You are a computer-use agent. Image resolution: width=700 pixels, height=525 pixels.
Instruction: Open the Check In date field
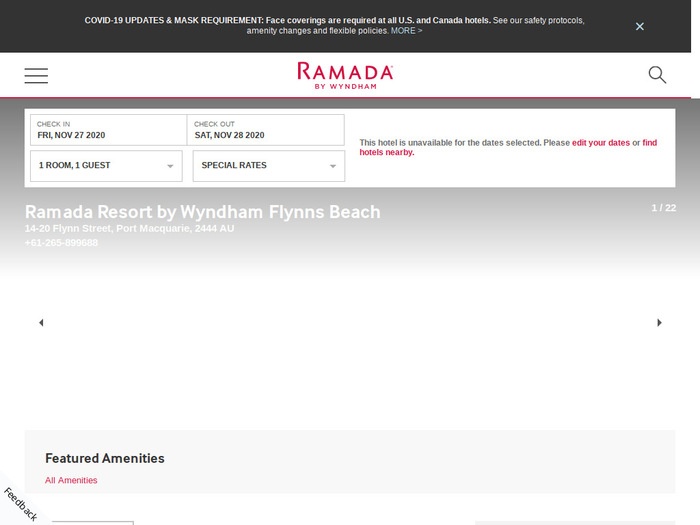point(108,130)
